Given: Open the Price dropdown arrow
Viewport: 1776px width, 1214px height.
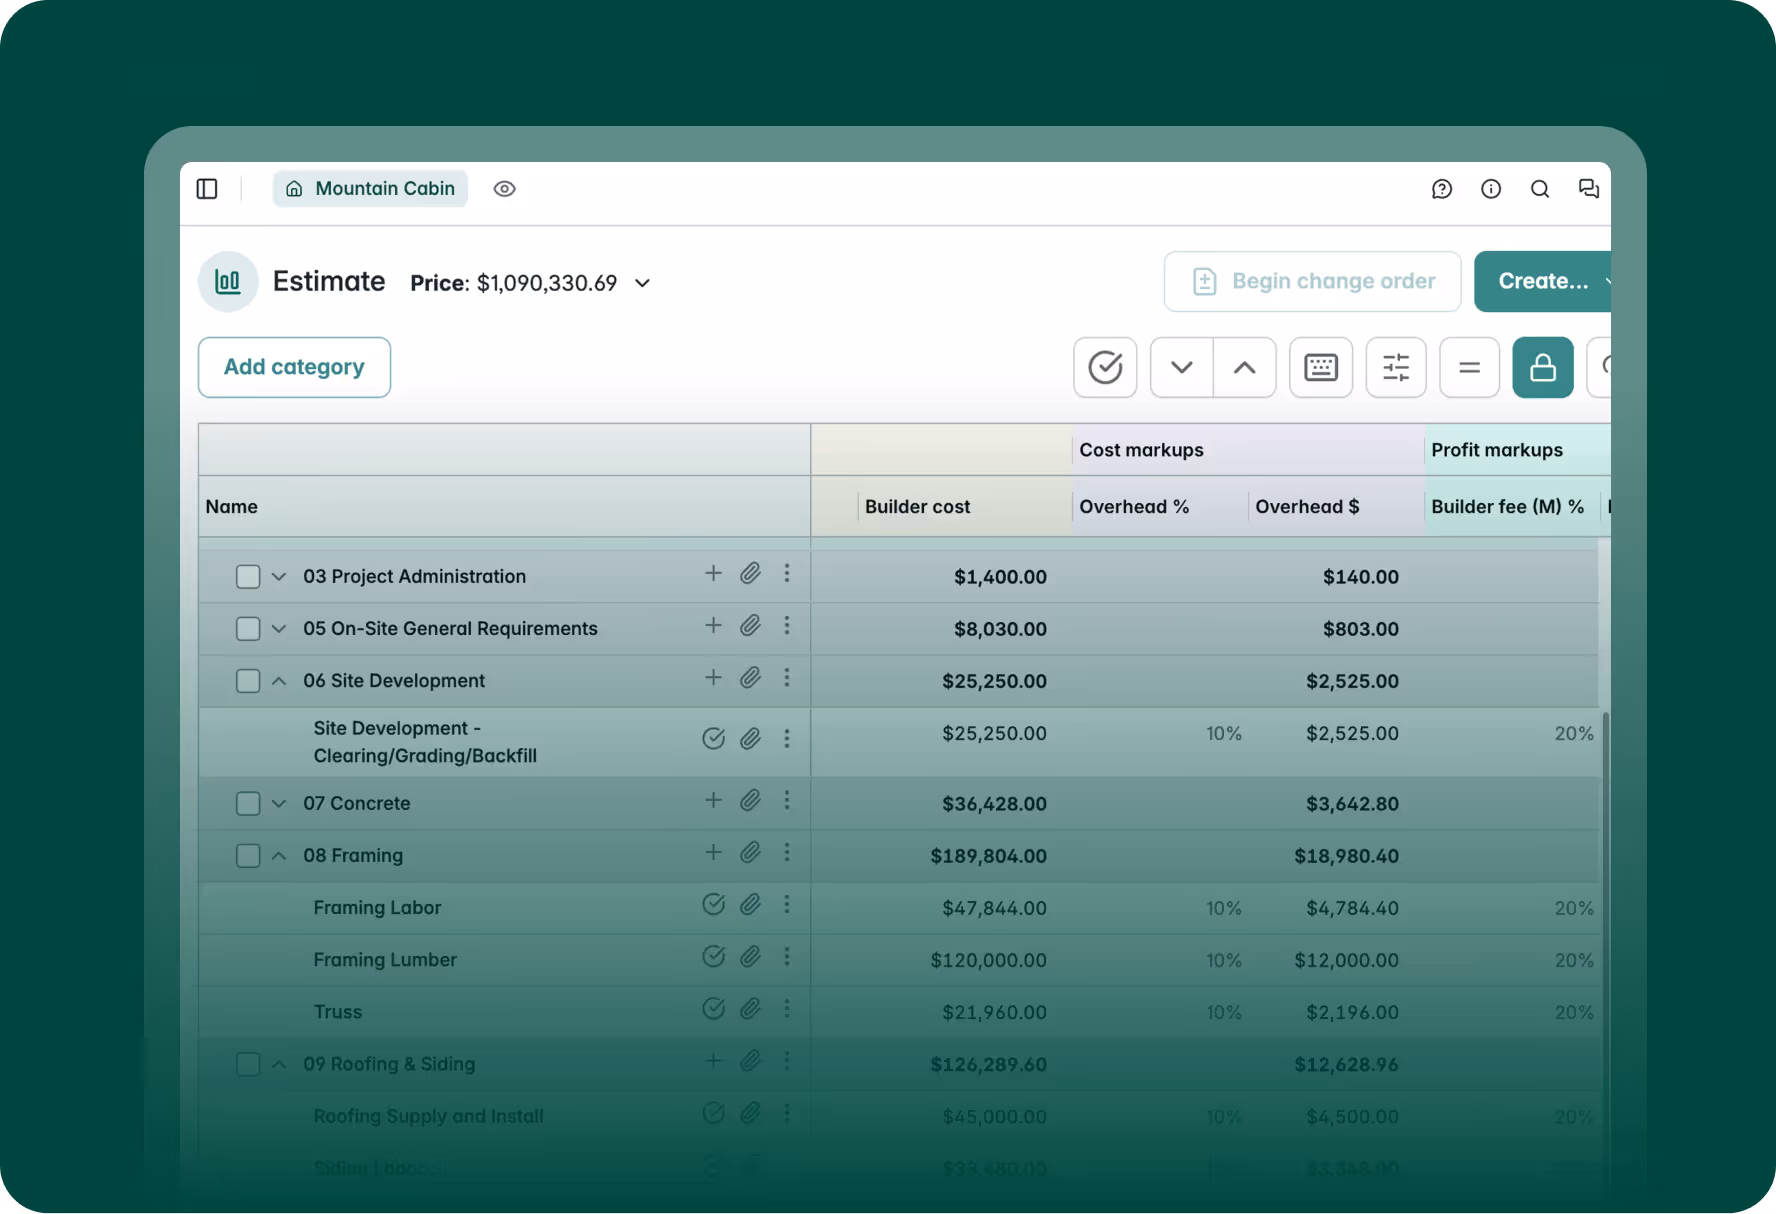Looking at the screenshot, I should click(642, 283).
